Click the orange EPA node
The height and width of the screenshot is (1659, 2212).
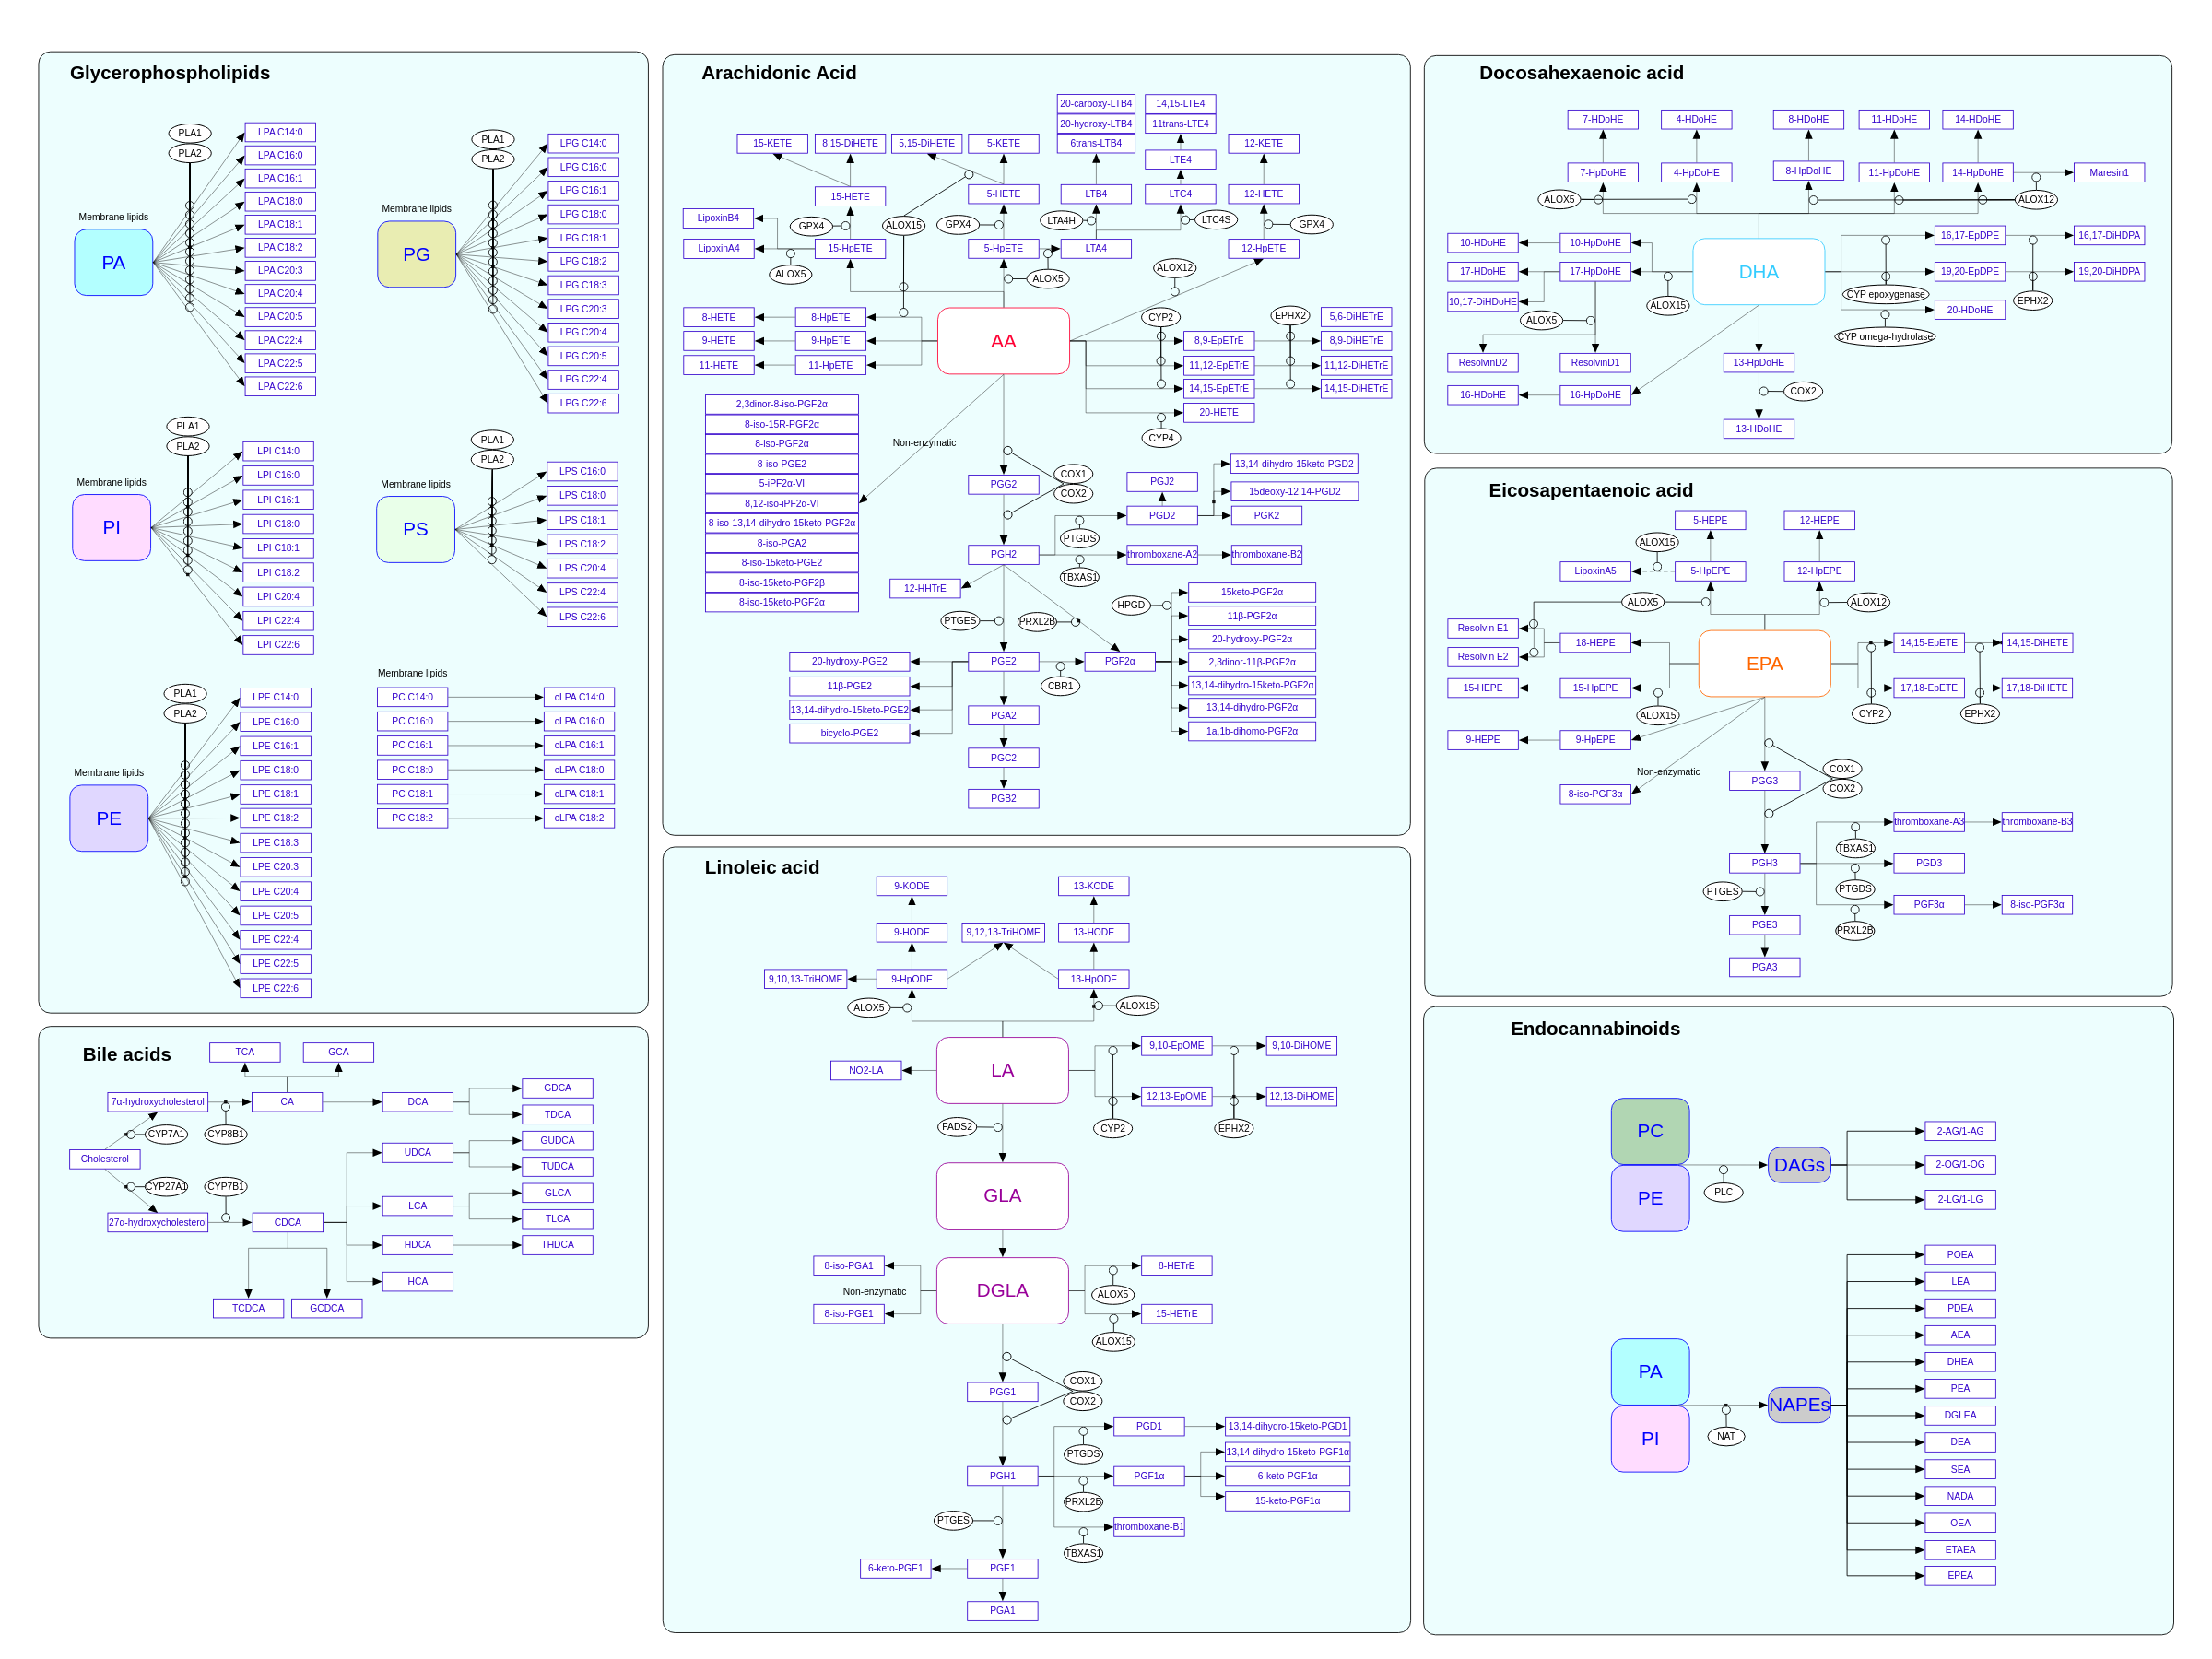click(x=1763, y=663)
